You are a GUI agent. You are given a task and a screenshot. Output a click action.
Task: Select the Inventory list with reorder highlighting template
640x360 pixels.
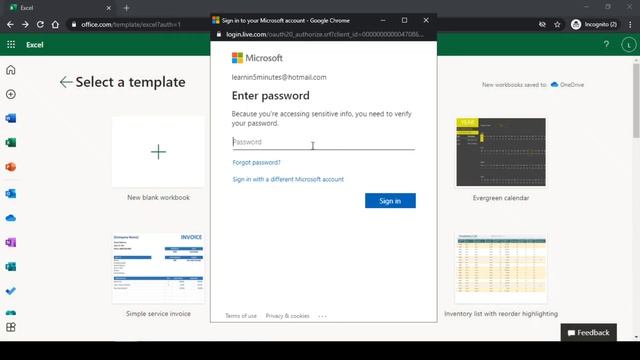[501, 269]
